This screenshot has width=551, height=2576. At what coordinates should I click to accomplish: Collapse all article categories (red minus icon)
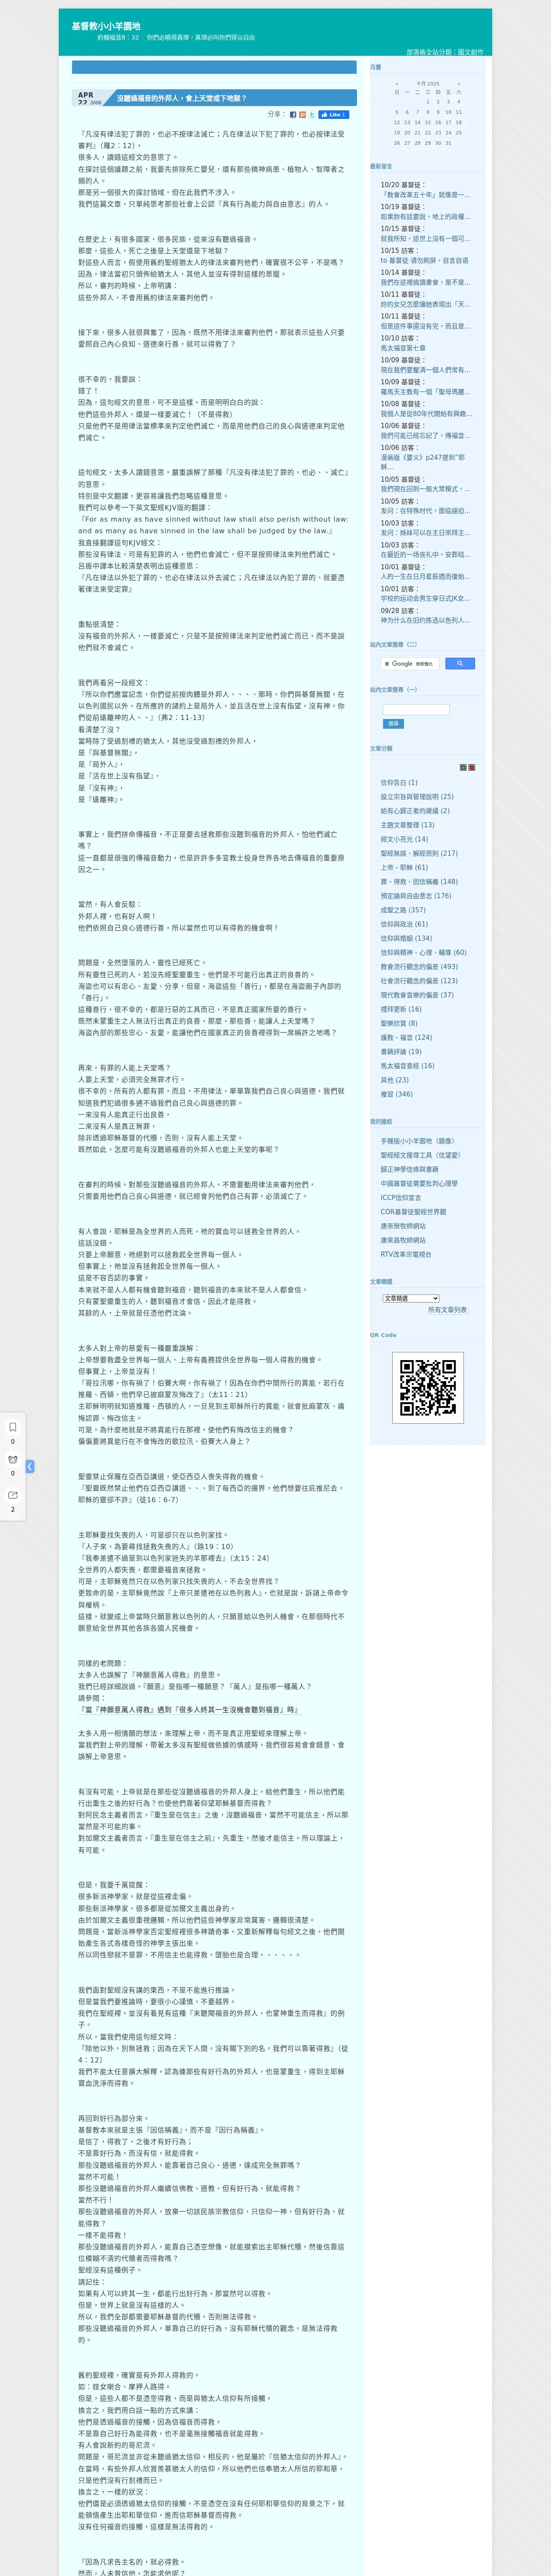pos(472,768)
